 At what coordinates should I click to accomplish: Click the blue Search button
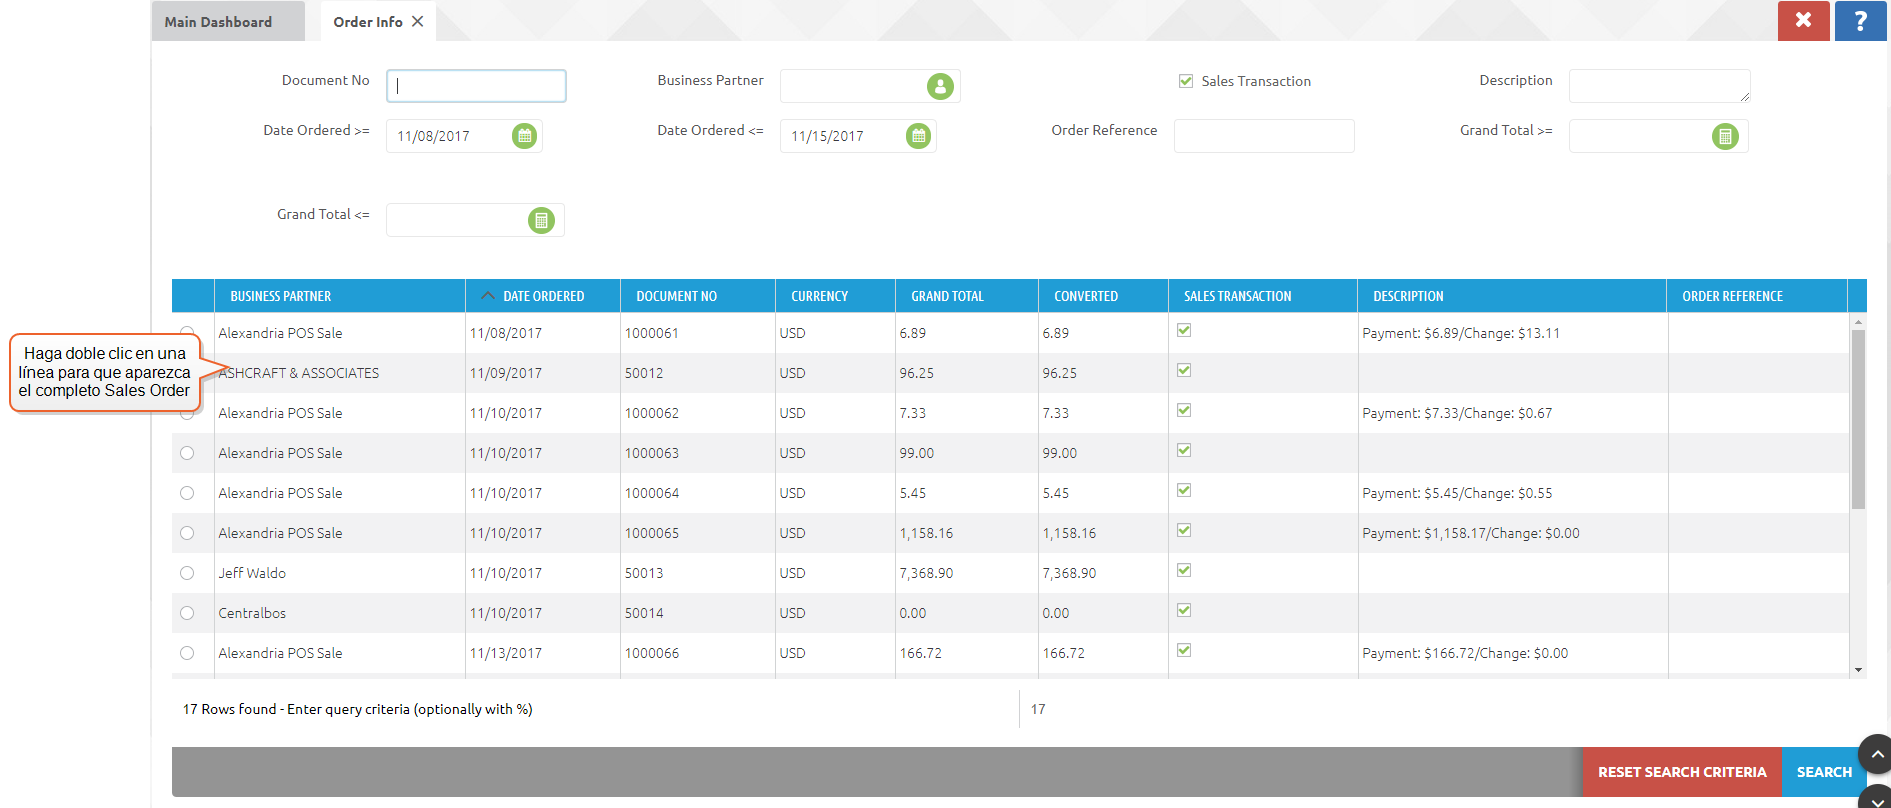click(x=1823, y=772)
